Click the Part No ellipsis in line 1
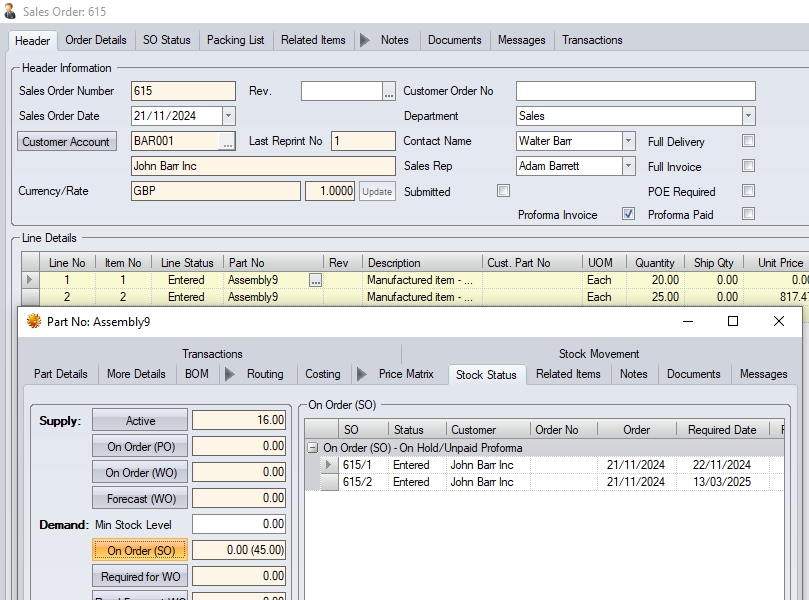 (x=315, y=281)
